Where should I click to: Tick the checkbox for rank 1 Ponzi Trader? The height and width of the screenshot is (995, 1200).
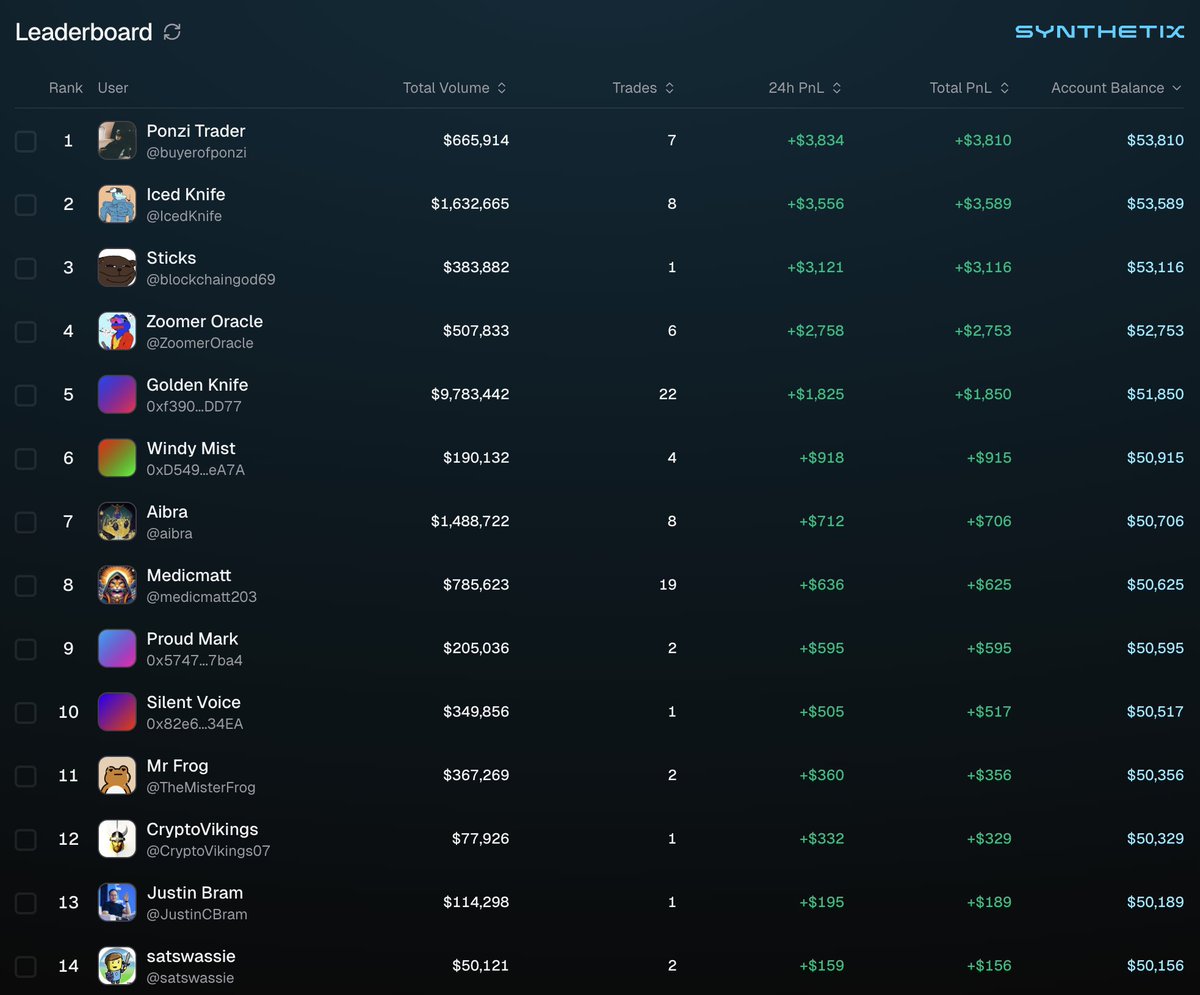tap(26, 141)
